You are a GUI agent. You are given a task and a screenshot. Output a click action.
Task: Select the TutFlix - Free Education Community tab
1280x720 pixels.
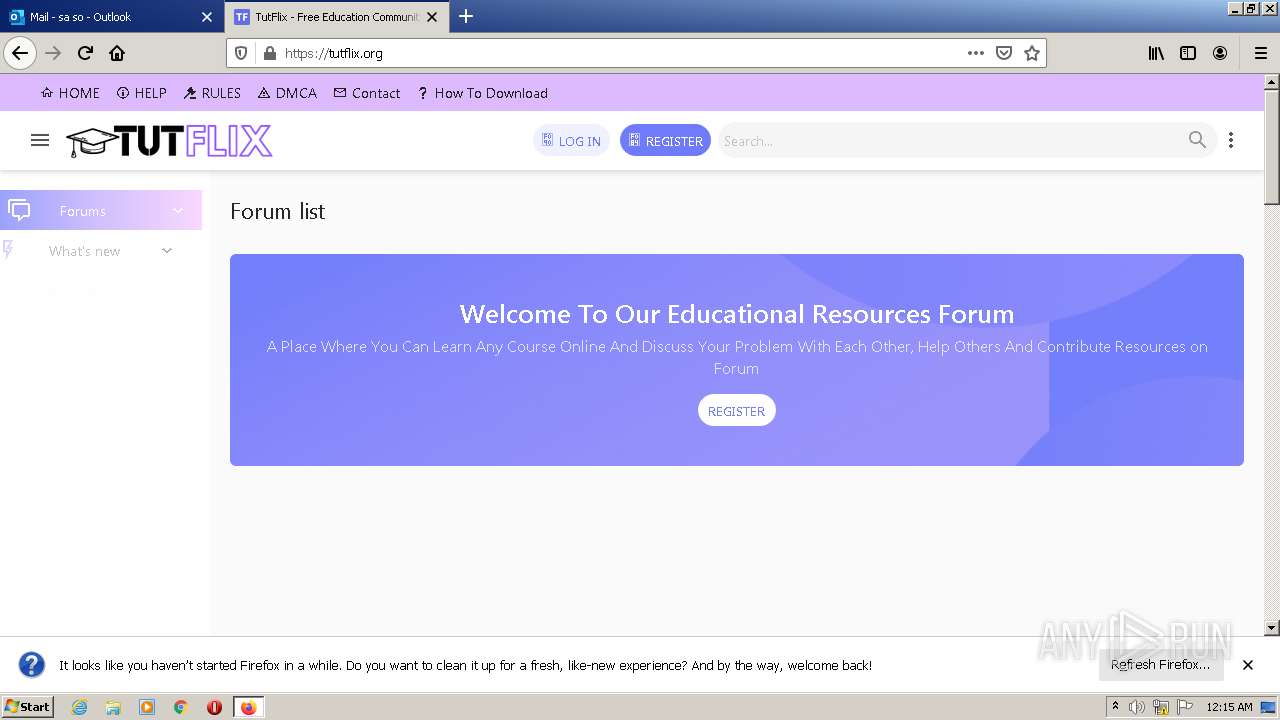point(337,17)
